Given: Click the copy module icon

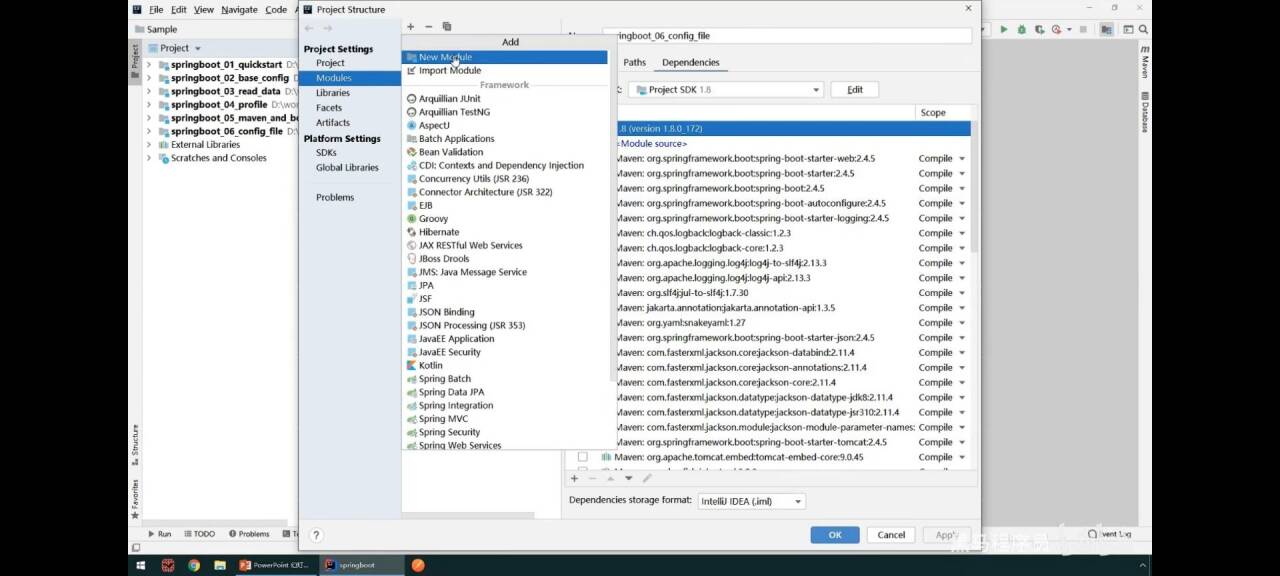Looking at the screenshot, I should (x=447, y=27).
